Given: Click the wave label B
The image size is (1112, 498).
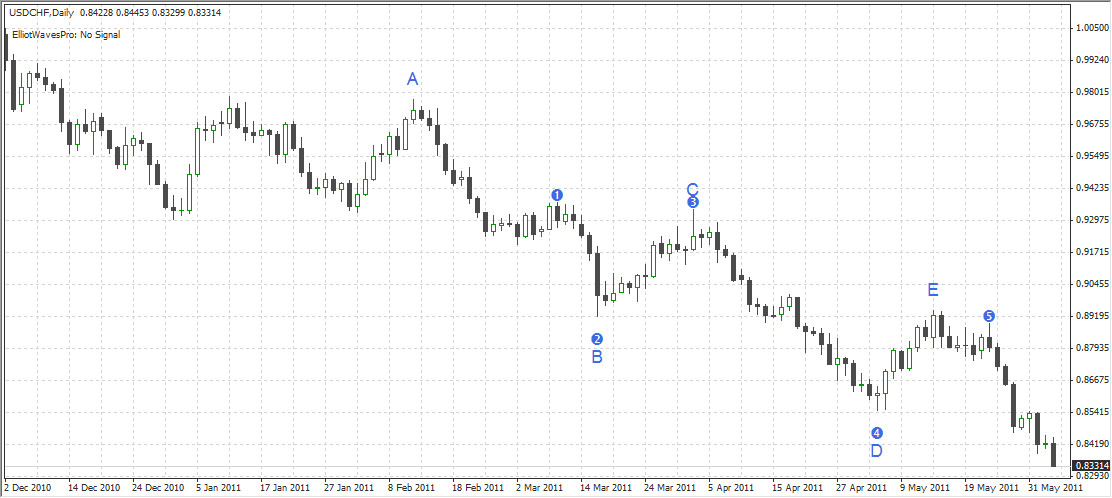Looking at the screenshot, I should point(597,356).
